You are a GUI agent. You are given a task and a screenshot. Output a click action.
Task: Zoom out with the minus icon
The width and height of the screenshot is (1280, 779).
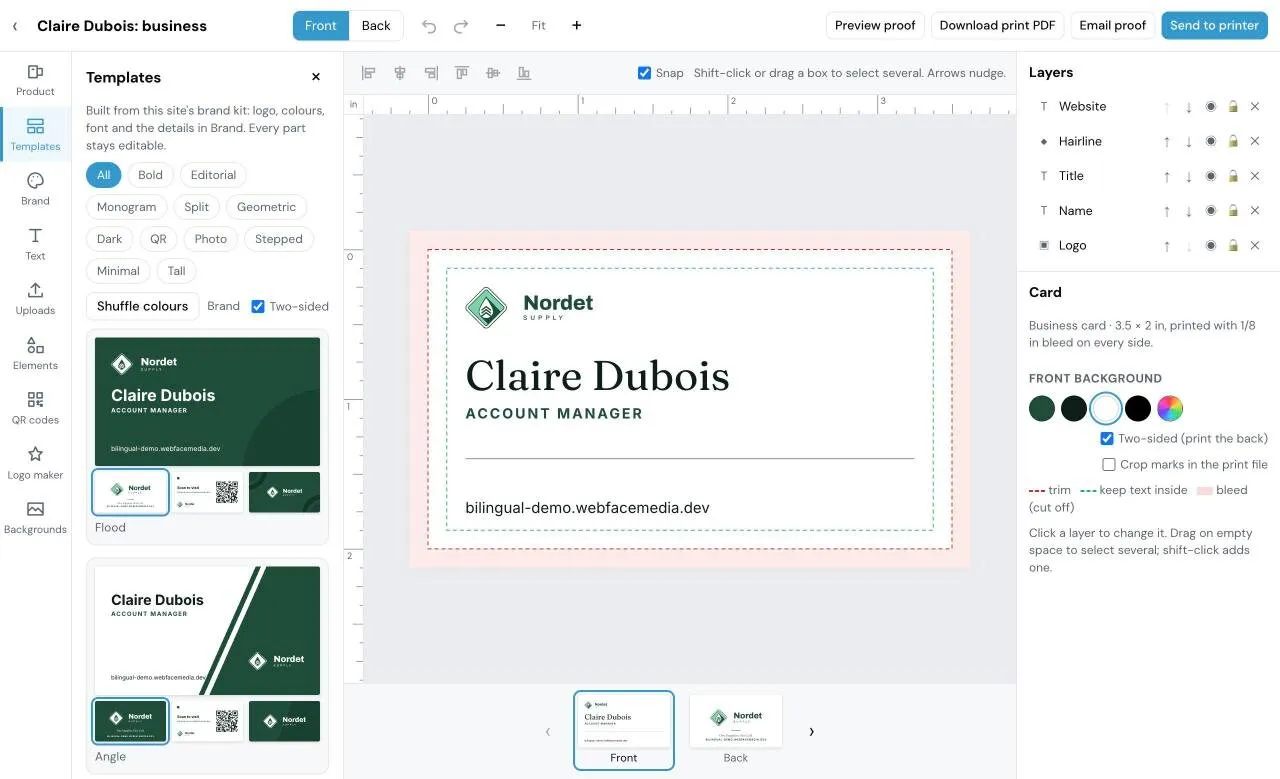click(501, 26)
